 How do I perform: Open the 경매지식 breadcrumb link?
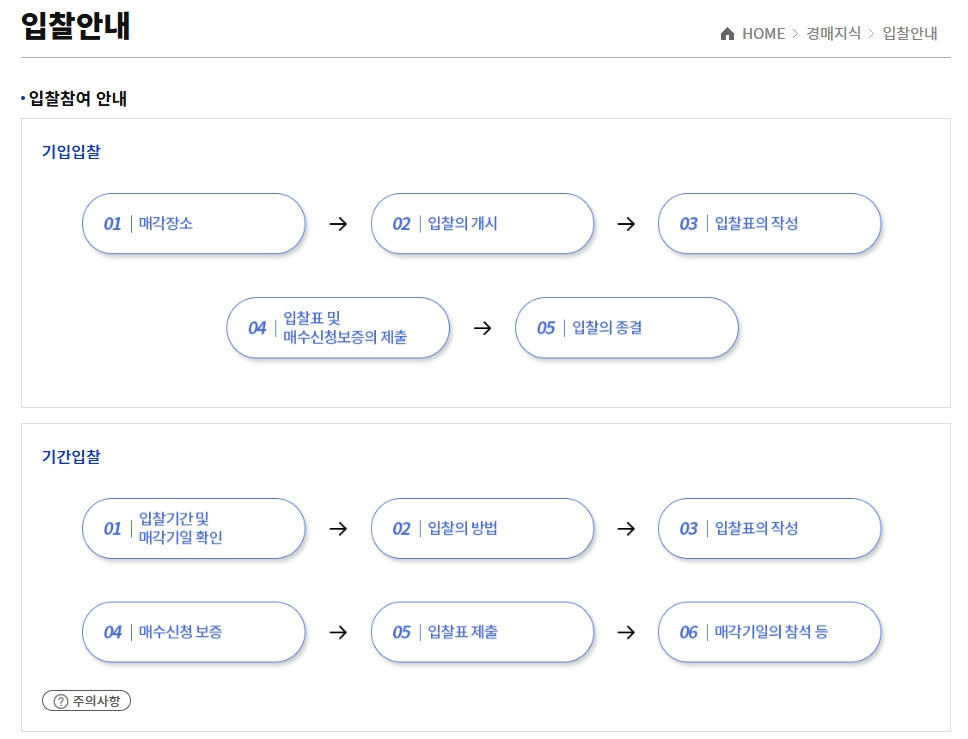[833, 34]
